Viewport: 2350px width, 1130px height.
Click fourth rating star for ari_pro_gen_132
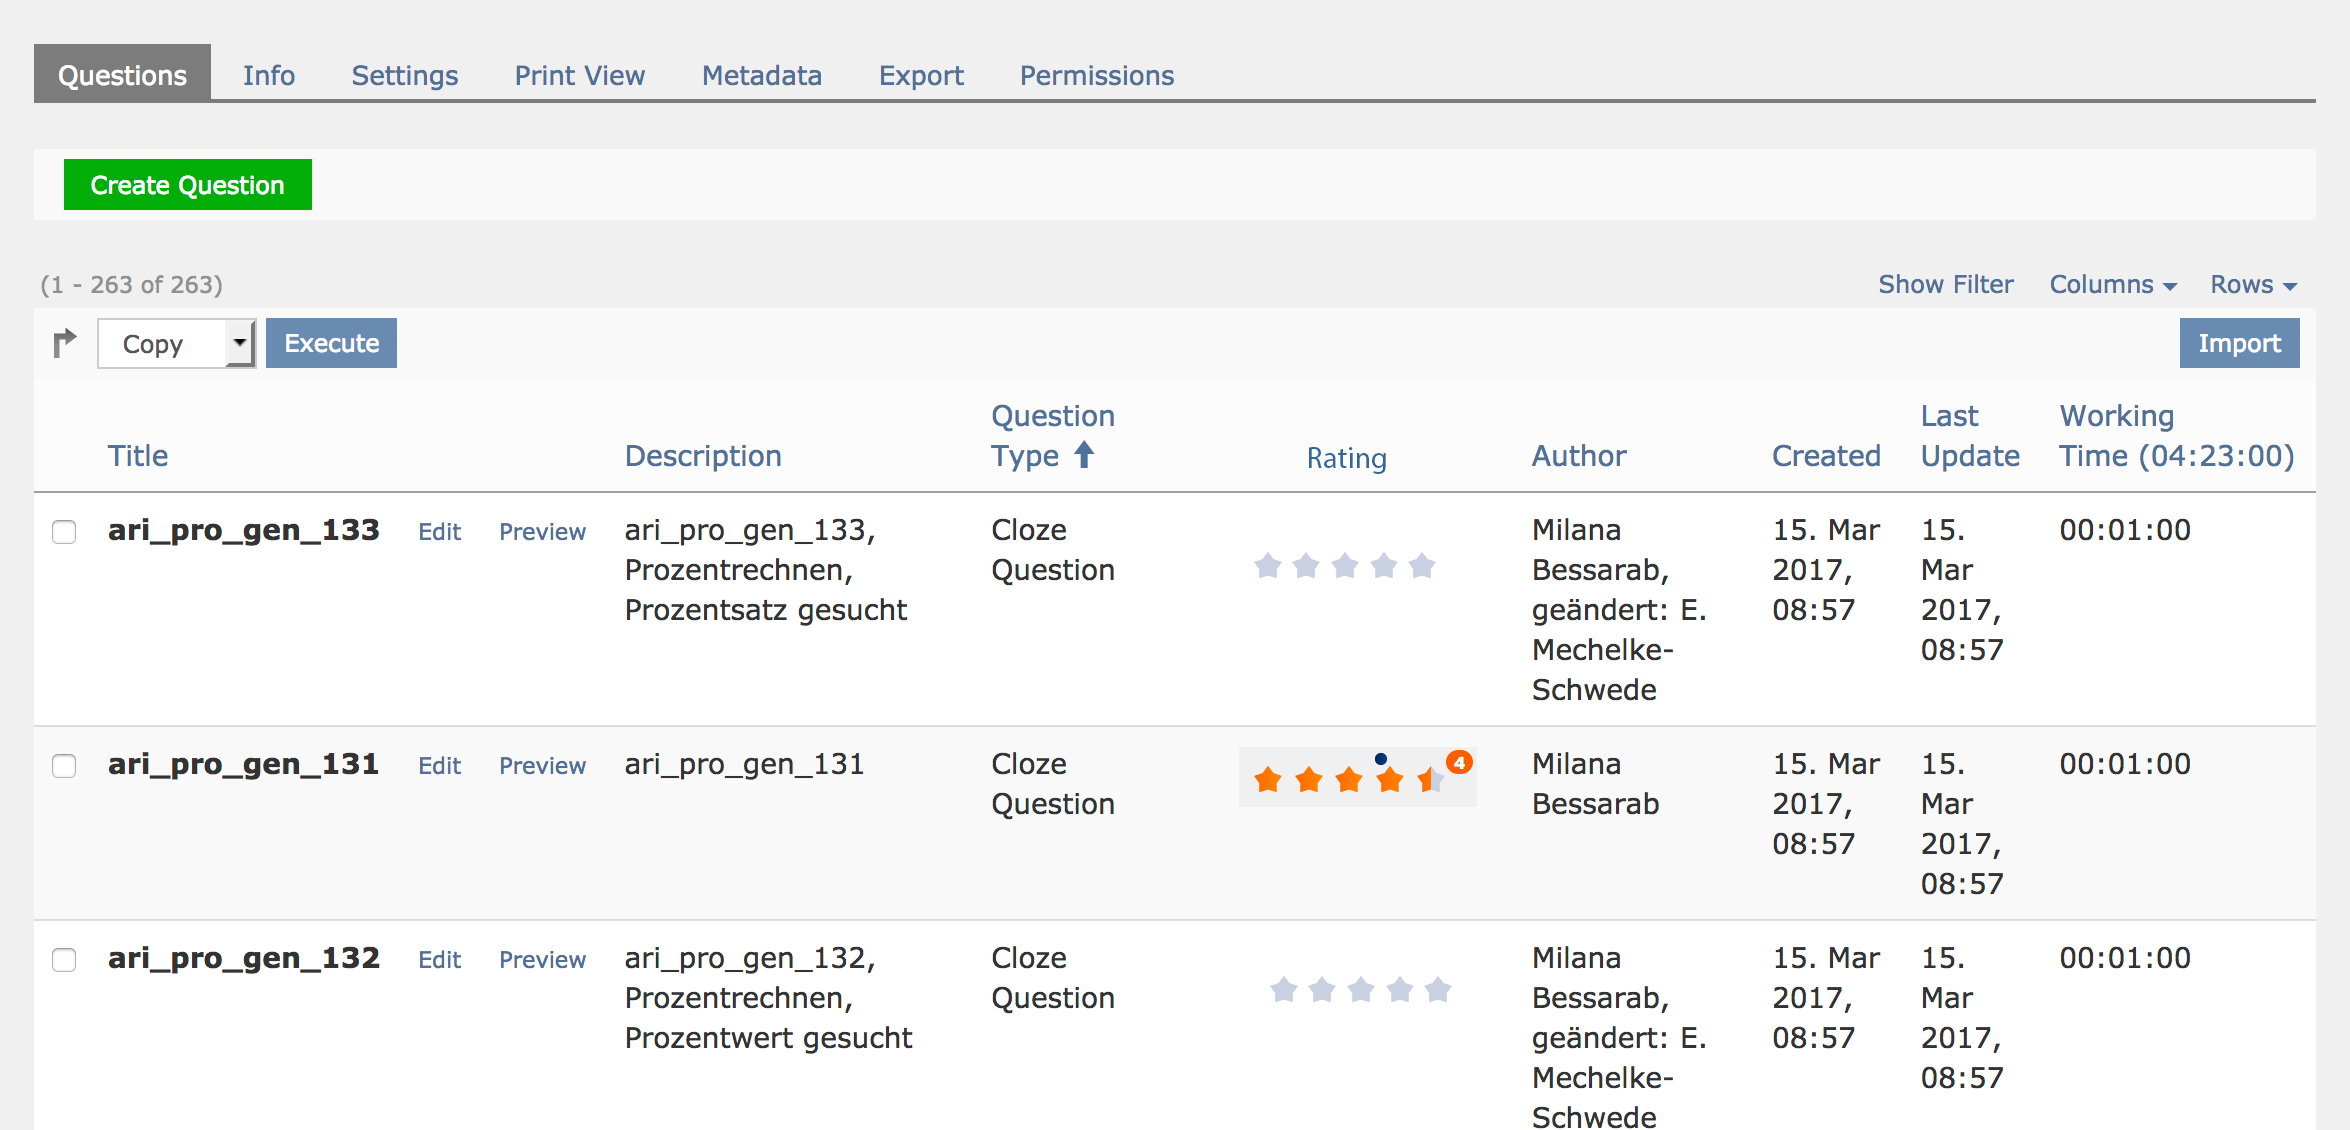point(1400,990)
